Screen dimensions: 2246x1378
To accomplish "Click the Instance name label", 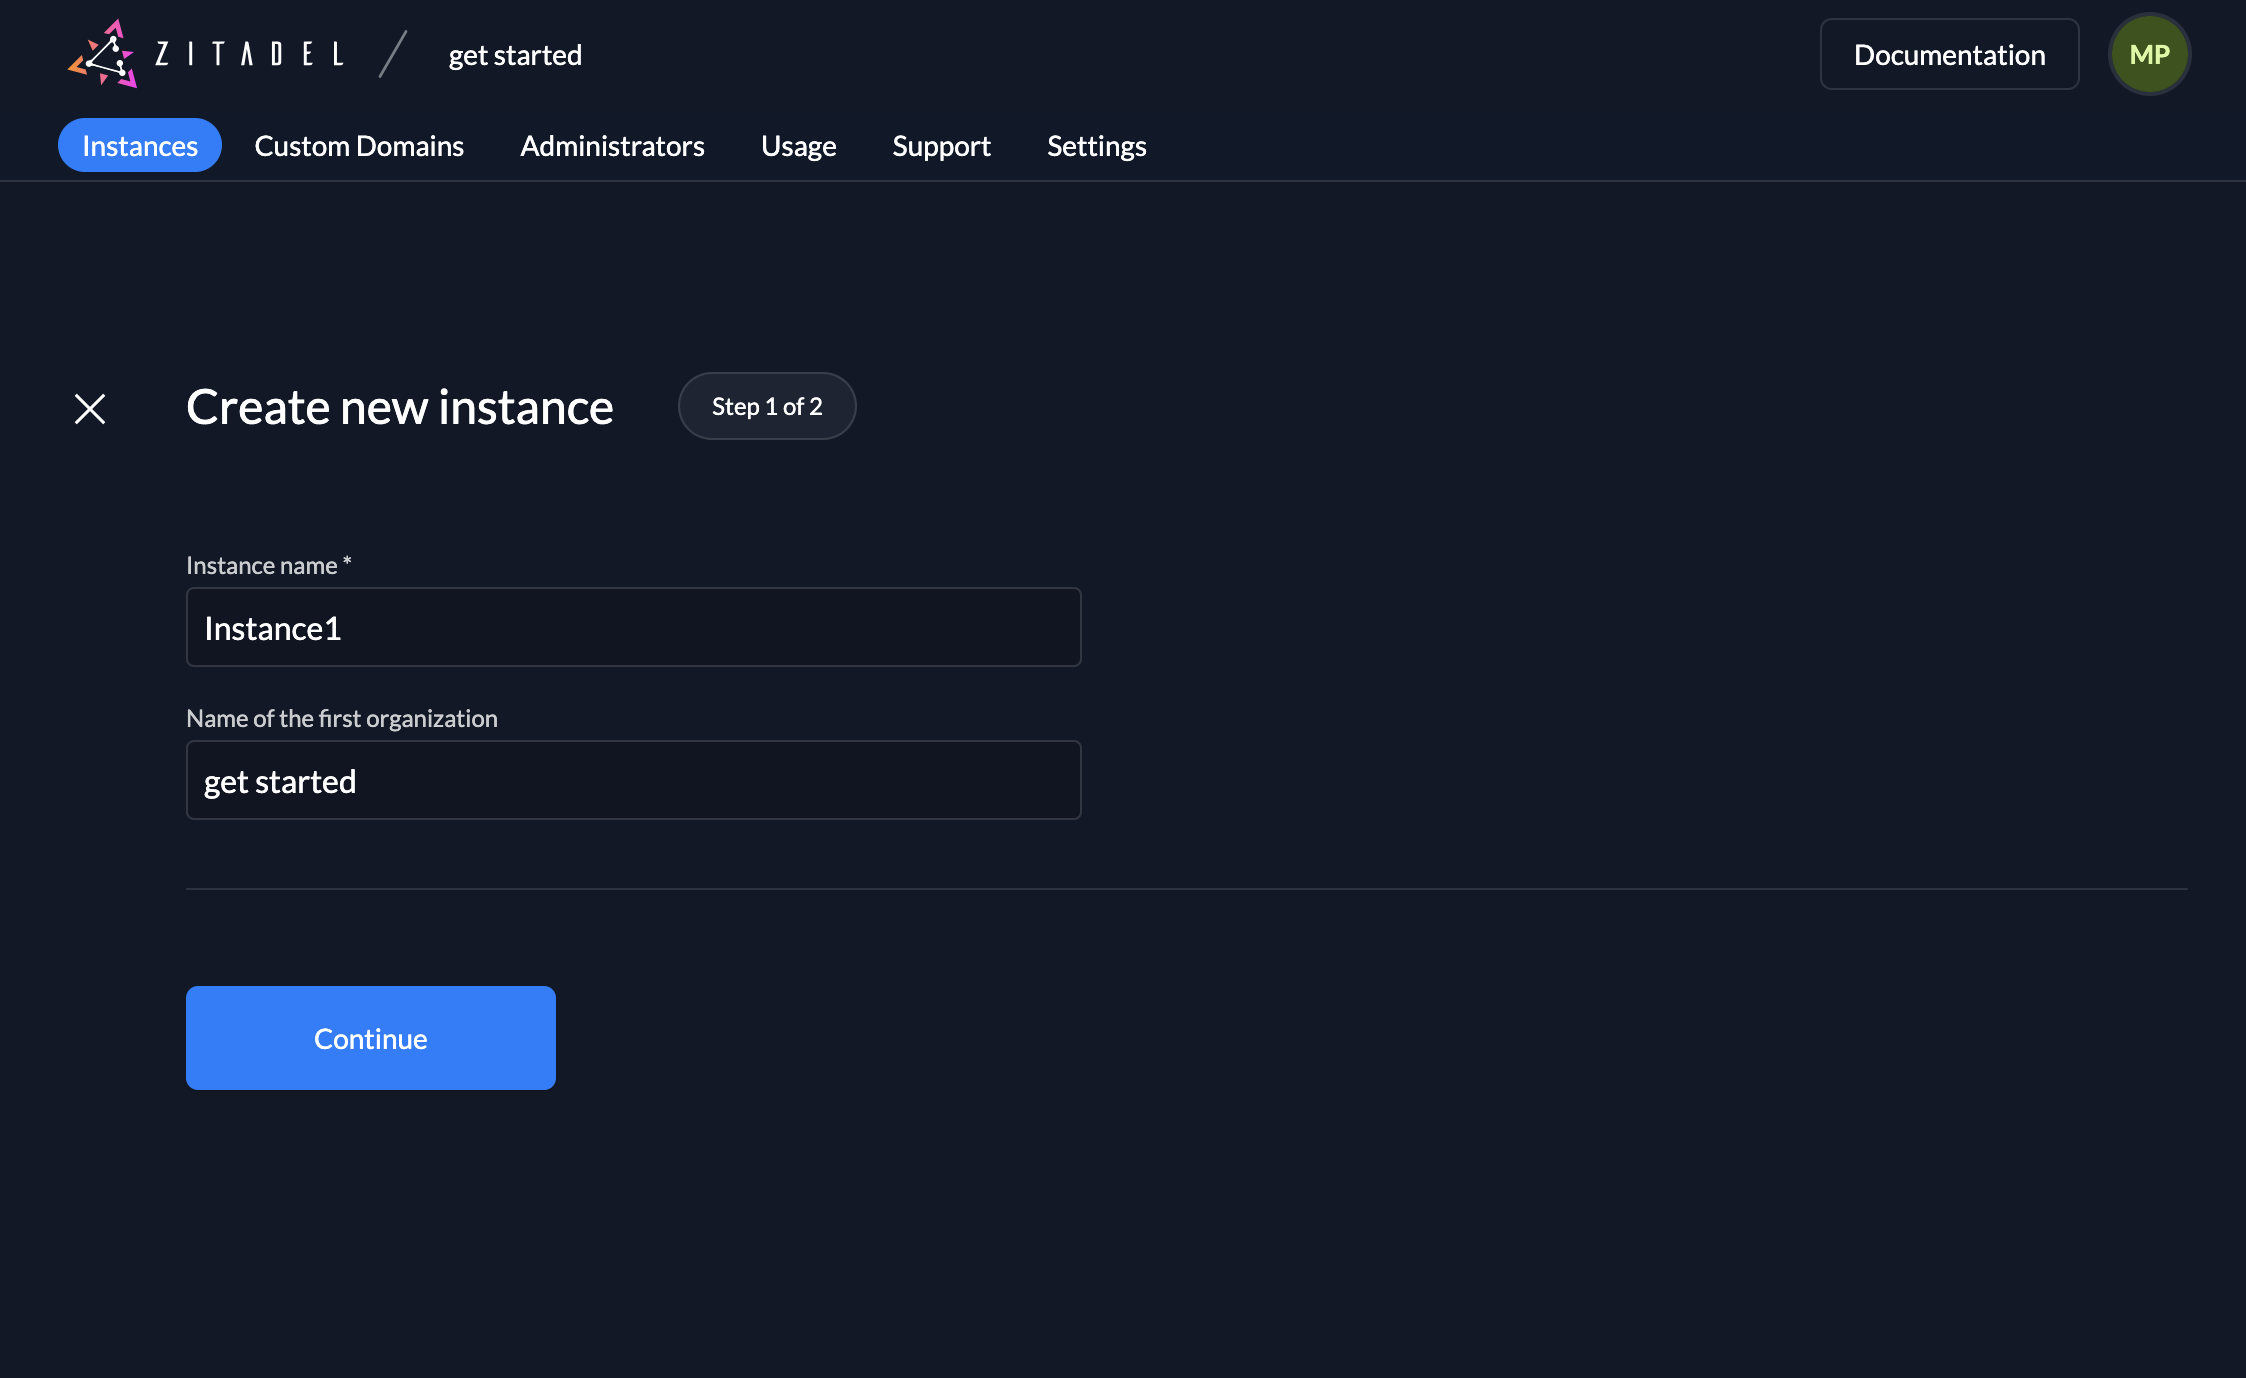I will pyautogui.click(x=262, y=566).
